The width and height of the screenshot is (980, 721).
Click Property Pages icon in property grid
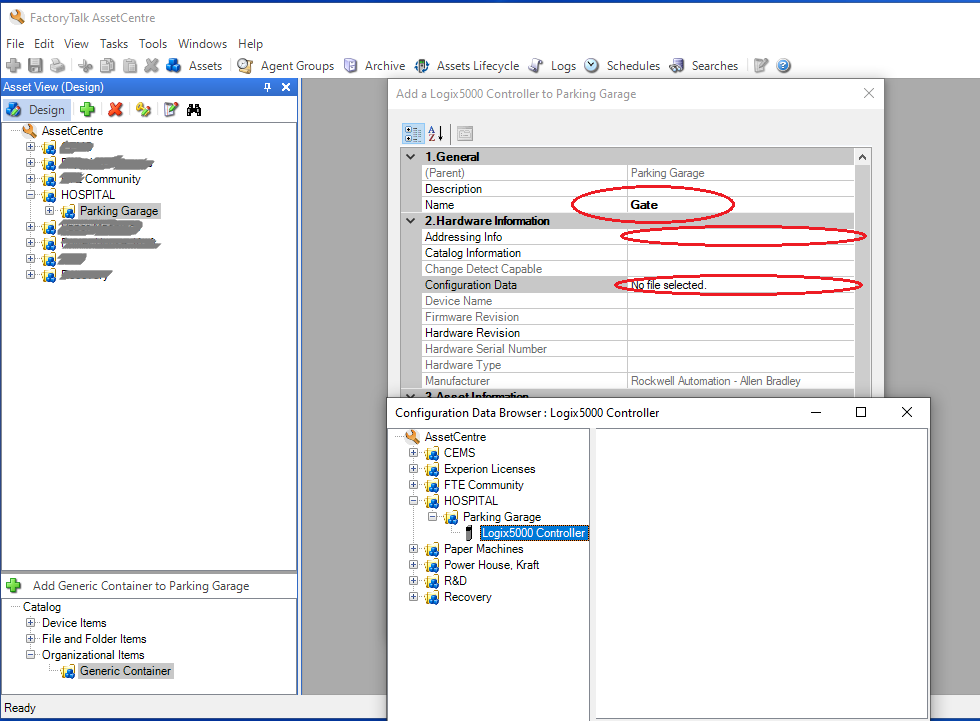[465, 134]
